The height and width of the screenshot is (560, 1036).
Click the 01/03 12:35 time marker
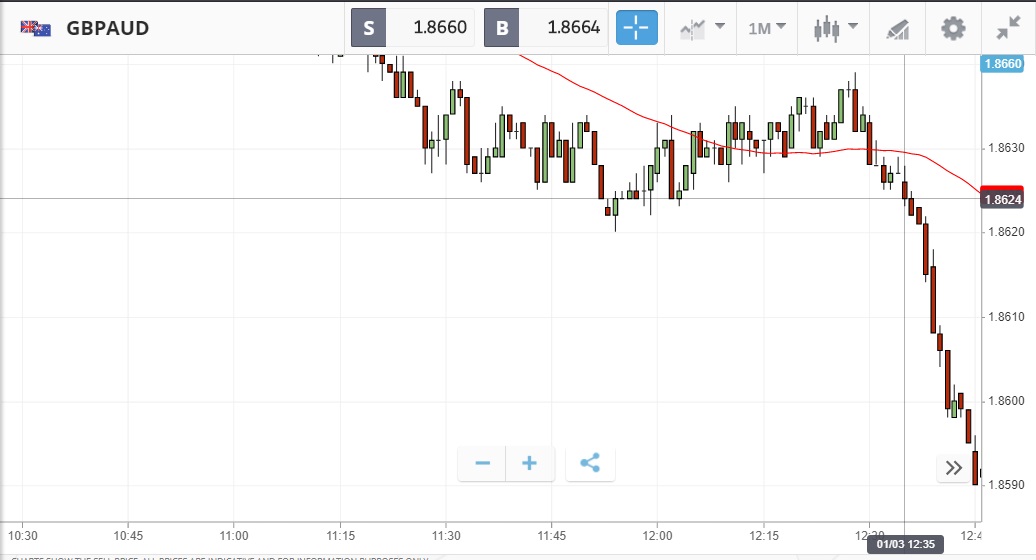pos(905,545)
